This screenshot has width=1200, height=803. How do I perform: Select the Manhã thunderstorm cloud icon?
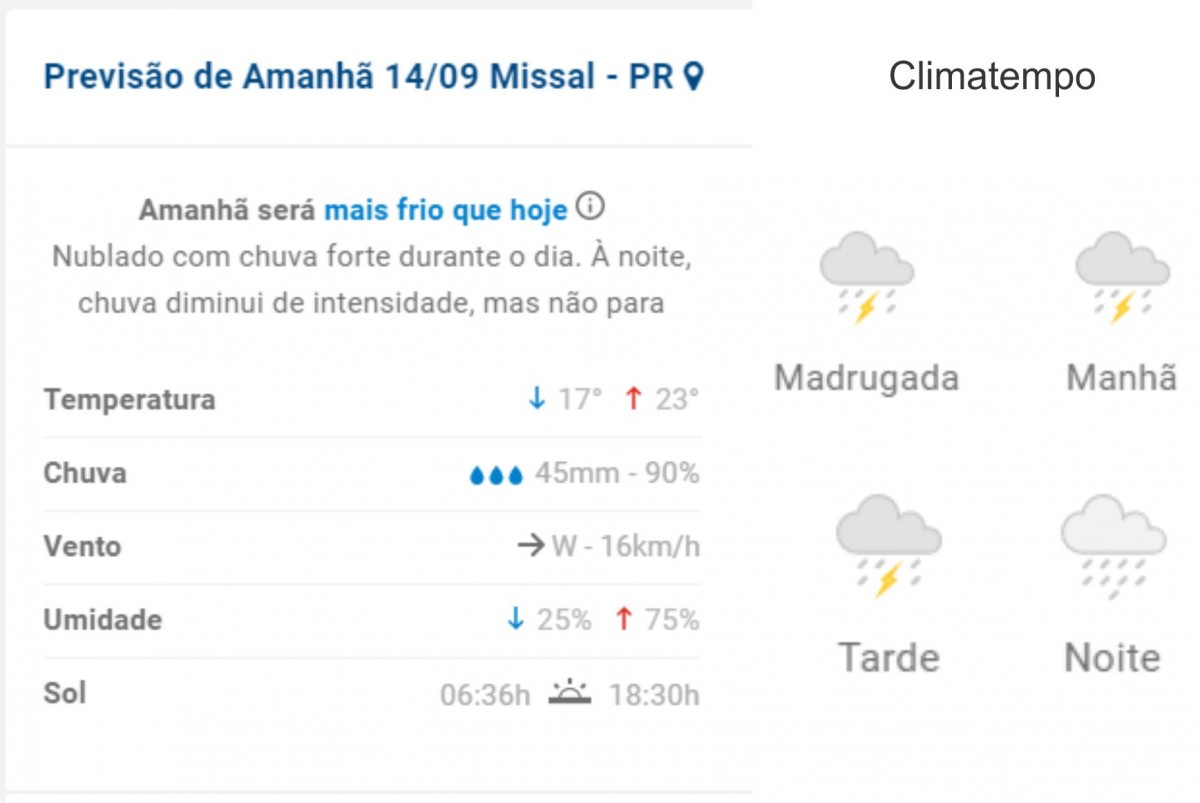[x=1122, y=277]
